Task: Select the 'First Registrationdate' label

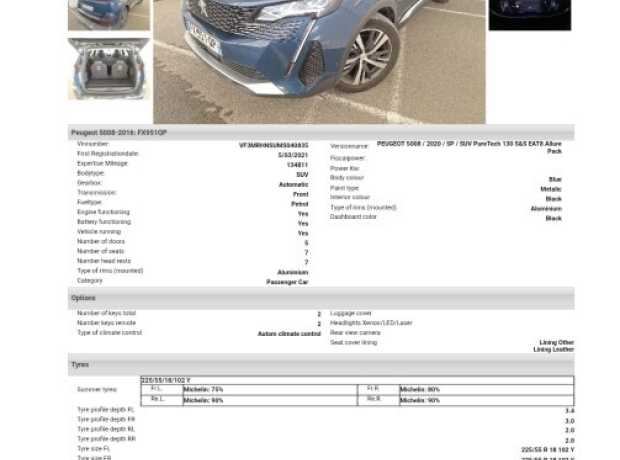Action: (108, 153)
